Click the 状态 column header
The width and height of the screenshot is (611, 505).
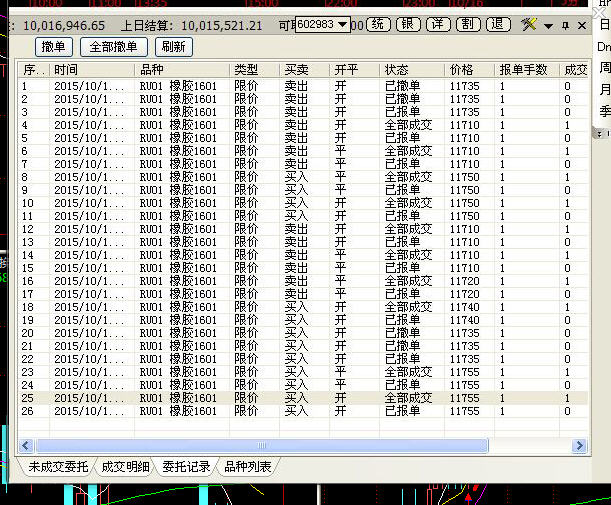396,70
